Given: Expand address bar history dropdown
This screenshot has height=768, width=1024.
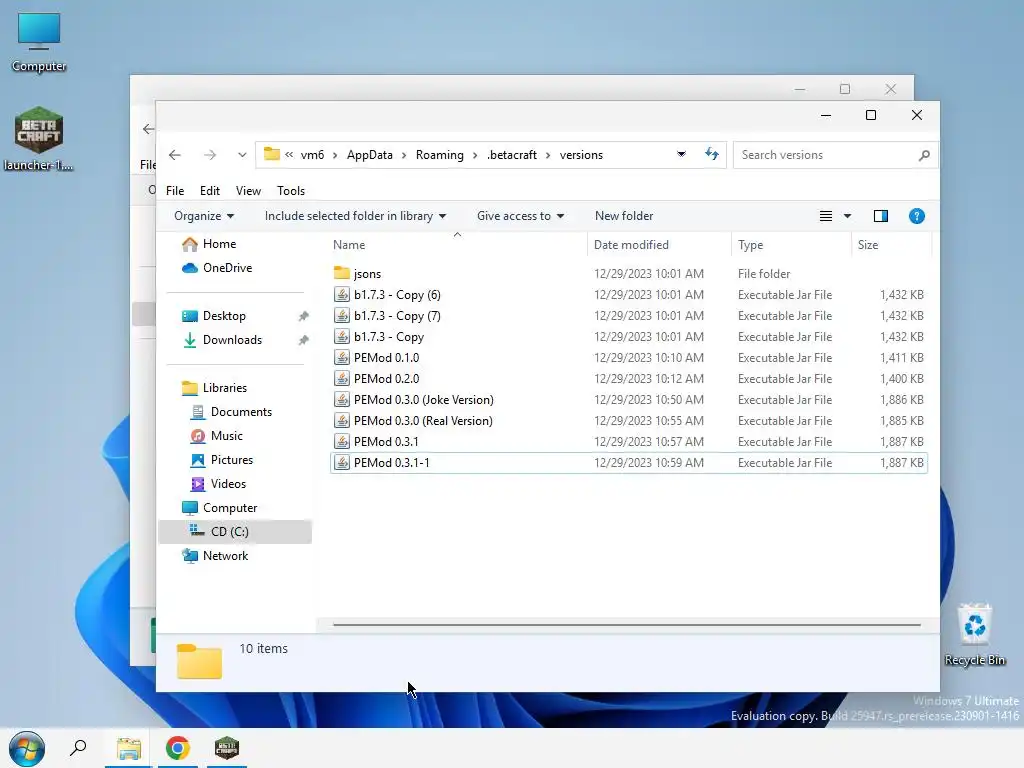Looking at the screenshot, I should coord(681,155).
